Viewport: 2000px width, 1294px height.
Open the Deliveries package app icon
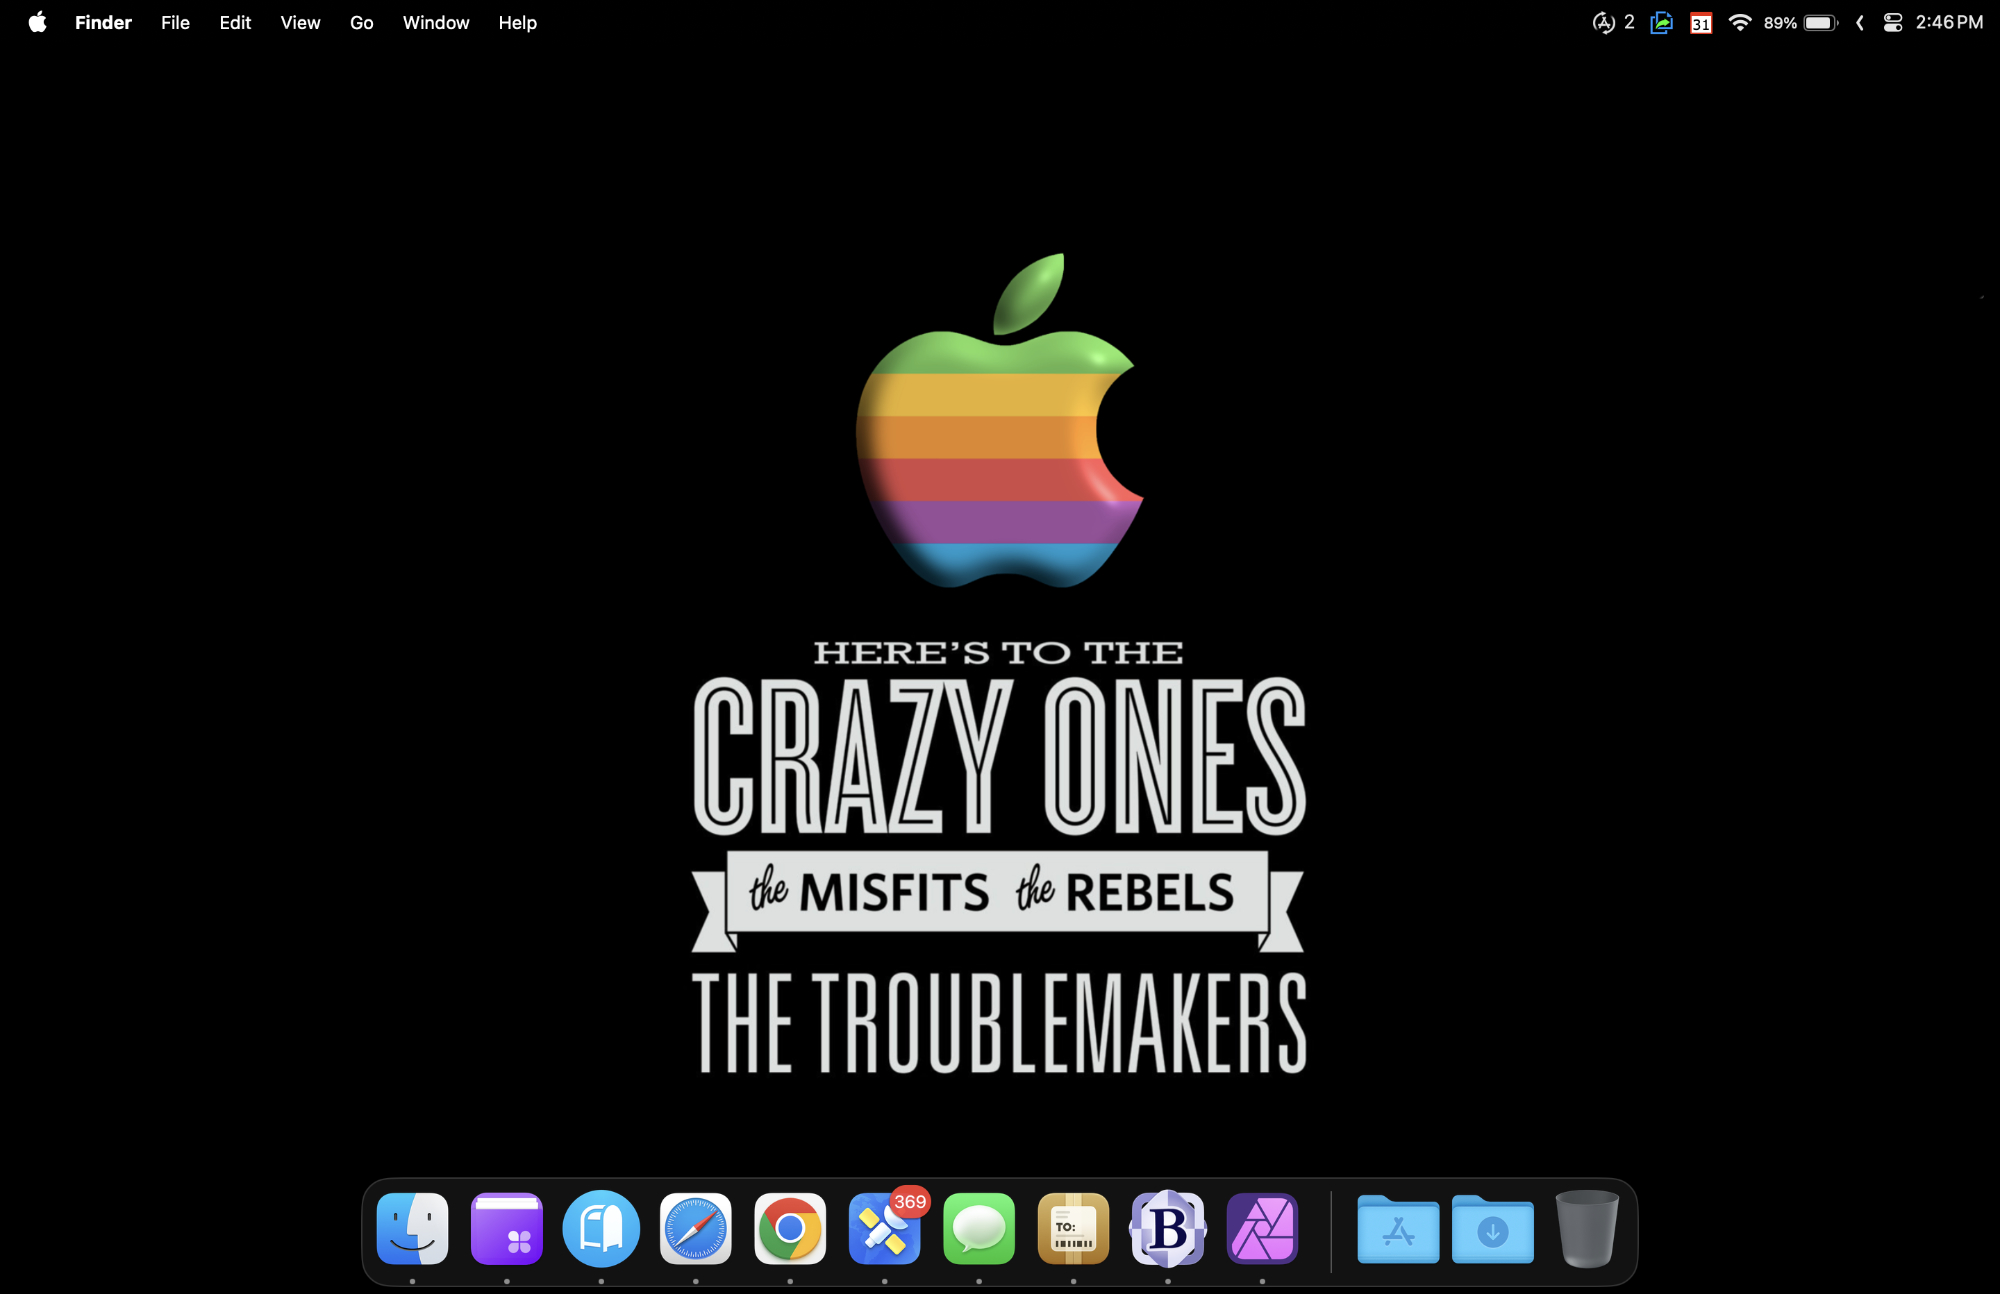(1073, 1228)
